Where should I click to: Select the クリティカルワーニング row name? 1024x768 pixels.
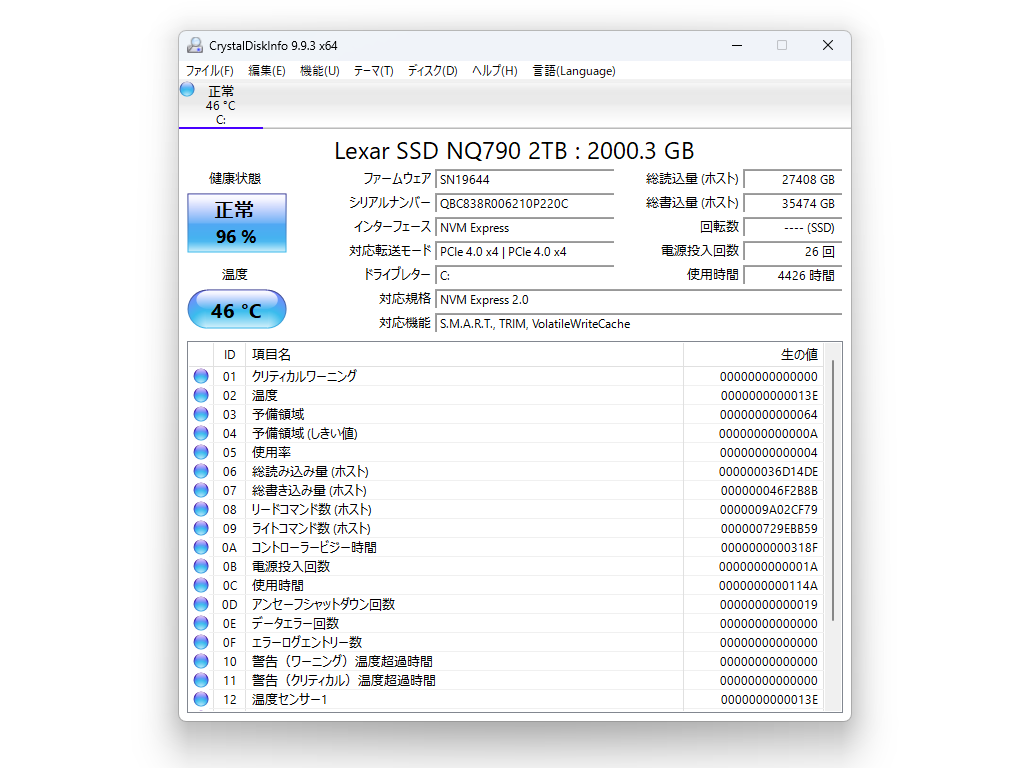coord(304,376)
